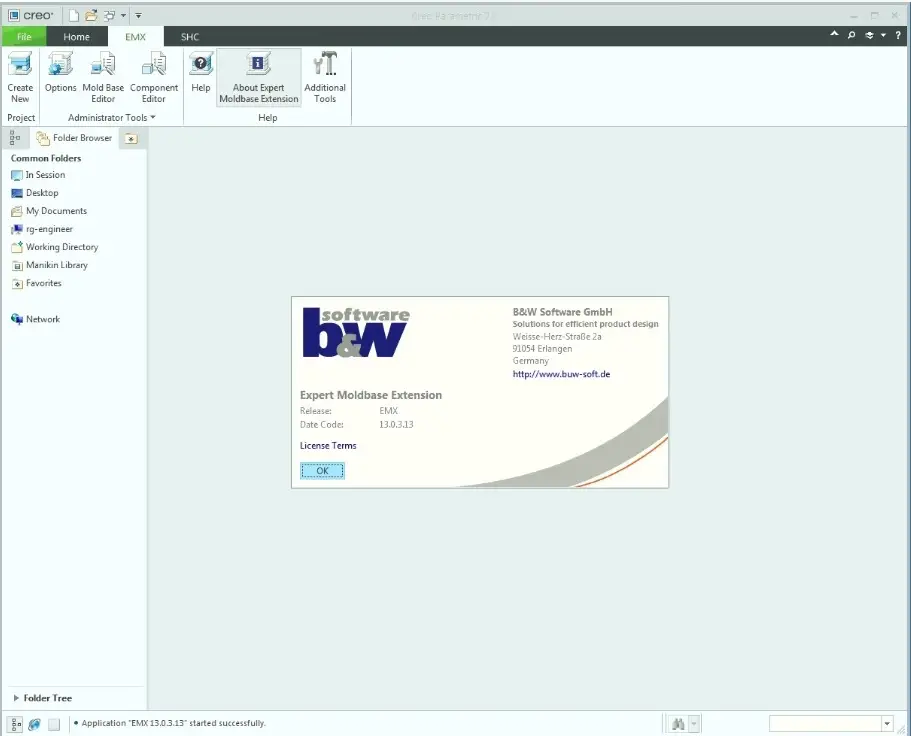Viewport: 911px width, 736px height.
Task: Switch to the Favorites navigator tab
Action: 131,139
